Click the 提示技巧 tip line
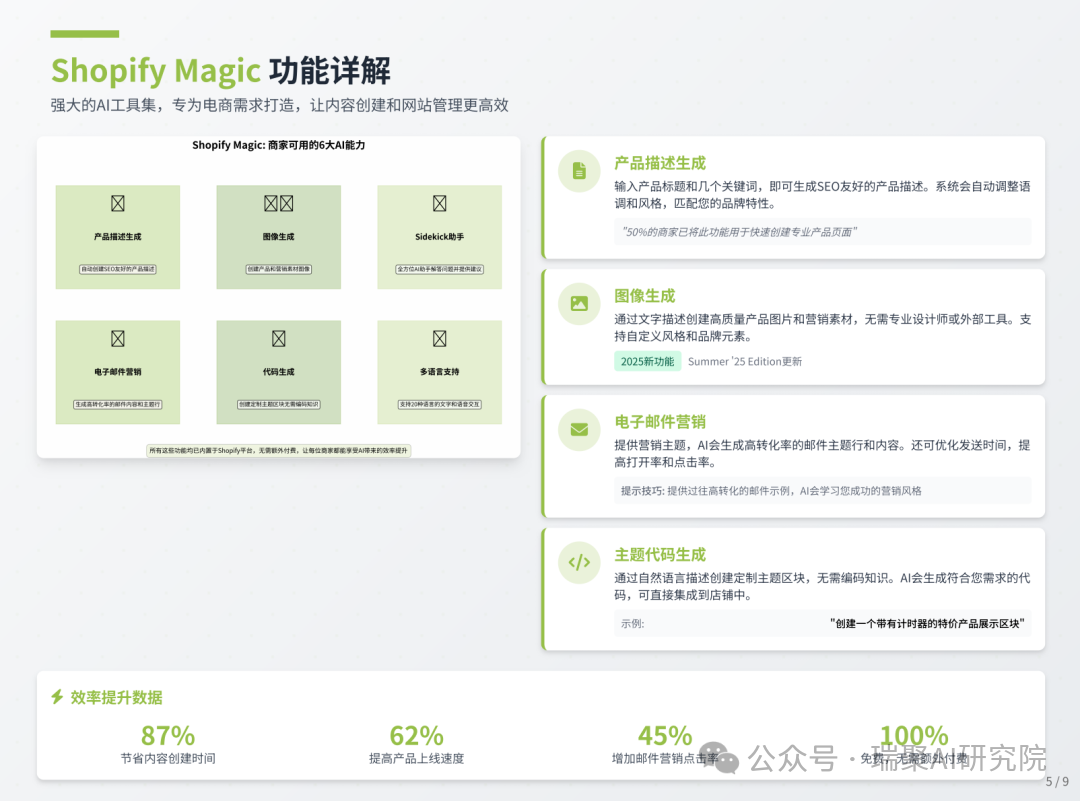 (x=771, y=491)
